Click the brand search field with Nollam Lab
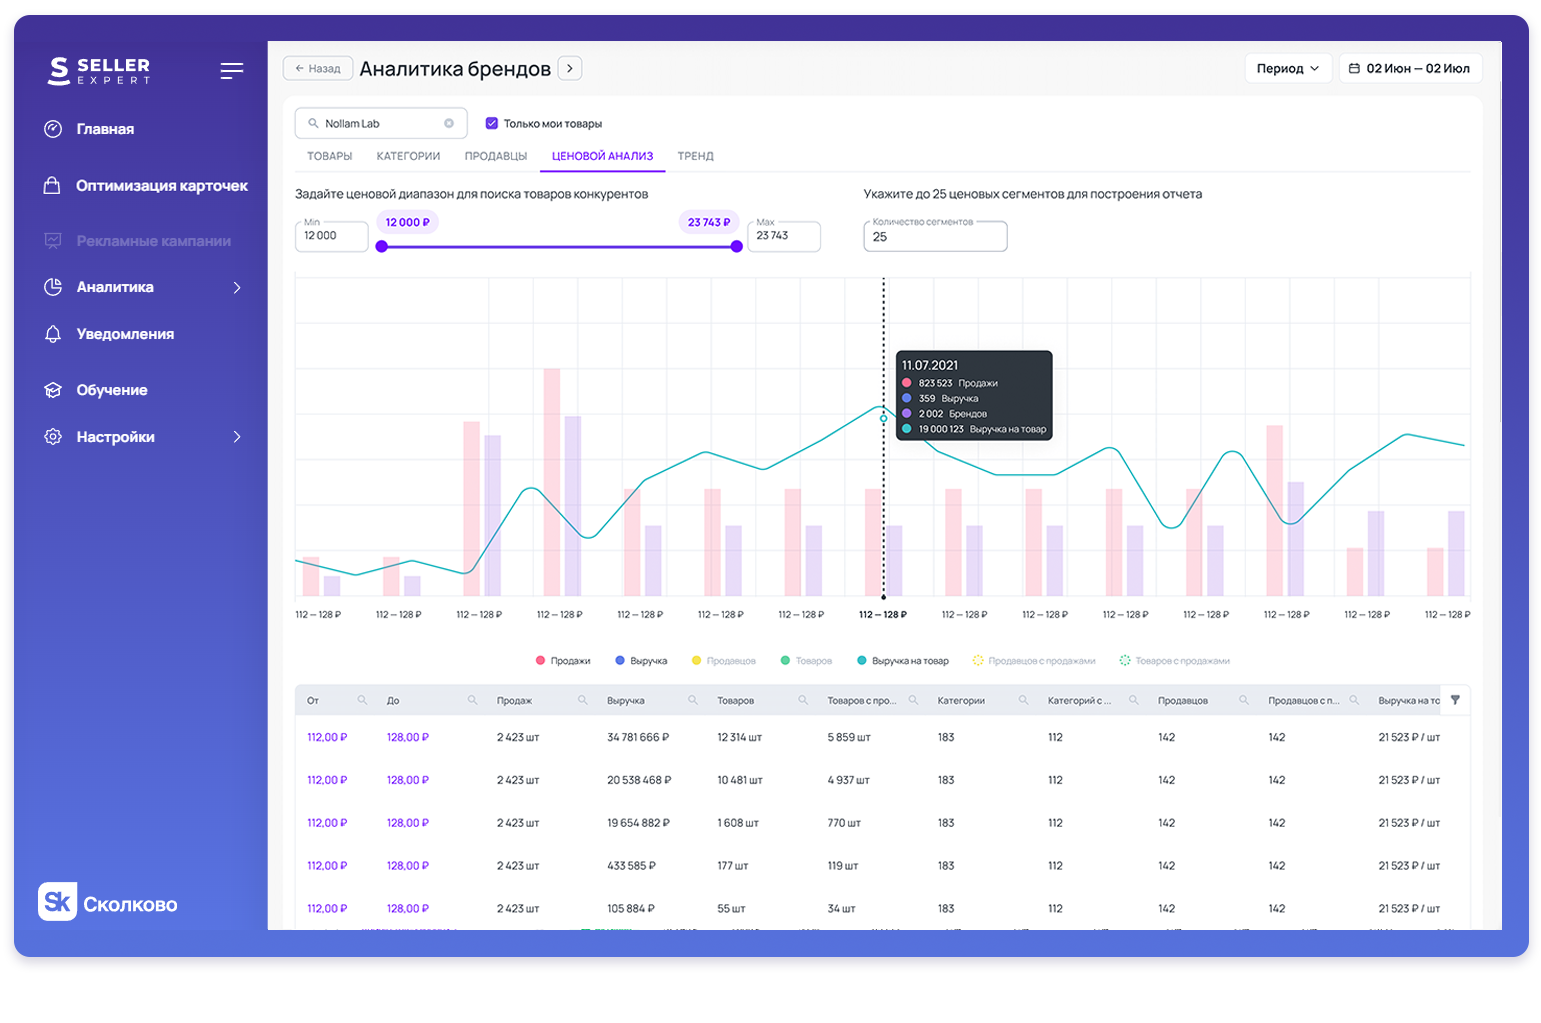Viewport: 1541px width, 1023px height. pos(381,124)
